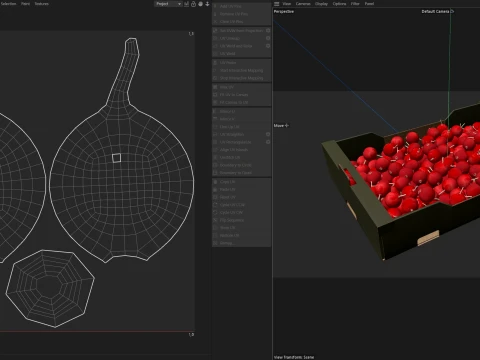Click Cycle UV CW command
Image resolution: width=480 pixels, height=360 pixels.
pyautogui.click(x=241, y=212)
